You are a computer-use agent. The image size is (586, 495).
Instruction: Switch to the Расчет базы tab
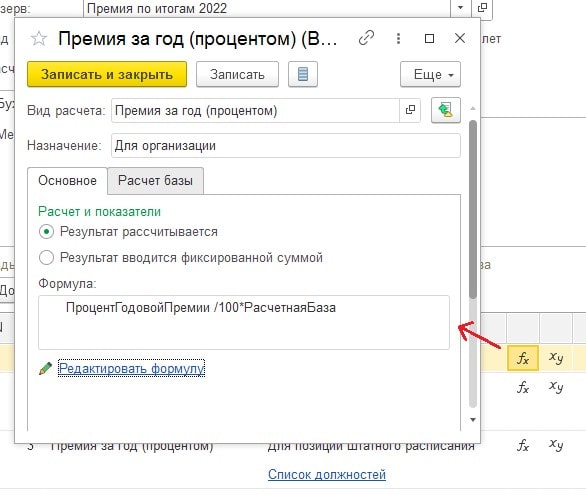tap(155, 181)
